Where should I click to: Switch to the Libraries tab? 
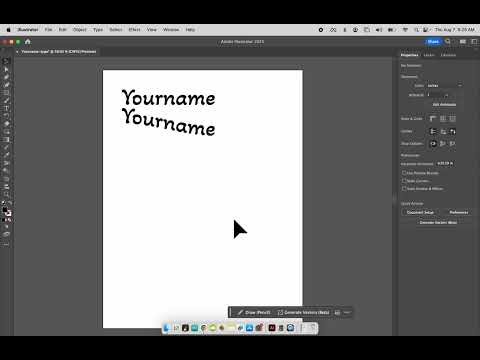click(448, 55)
